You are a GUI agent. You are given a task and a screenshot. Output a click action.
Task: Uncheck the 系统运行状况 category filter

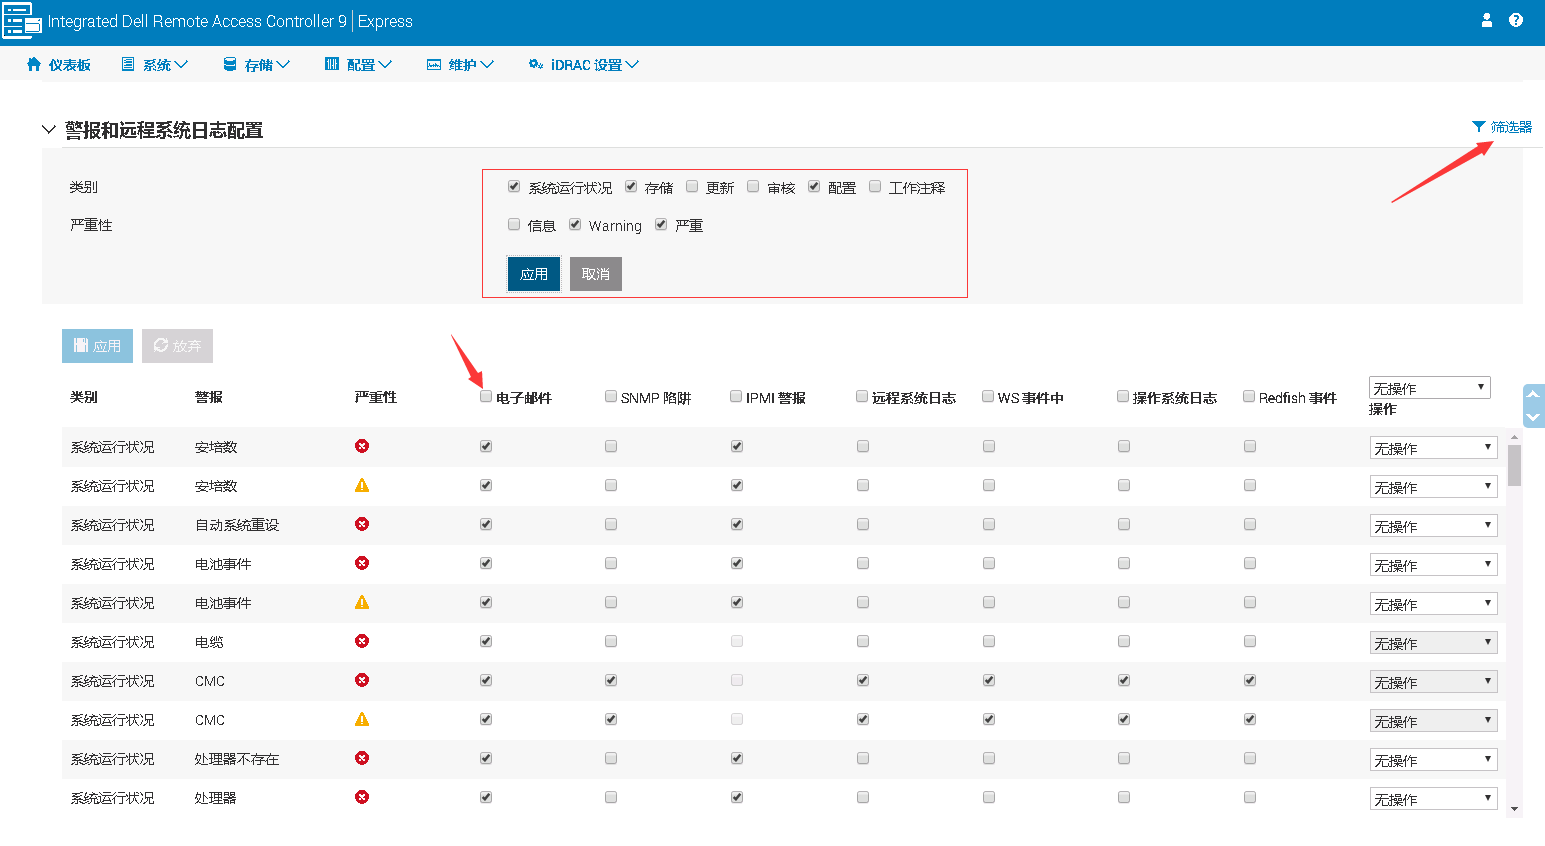514,186
